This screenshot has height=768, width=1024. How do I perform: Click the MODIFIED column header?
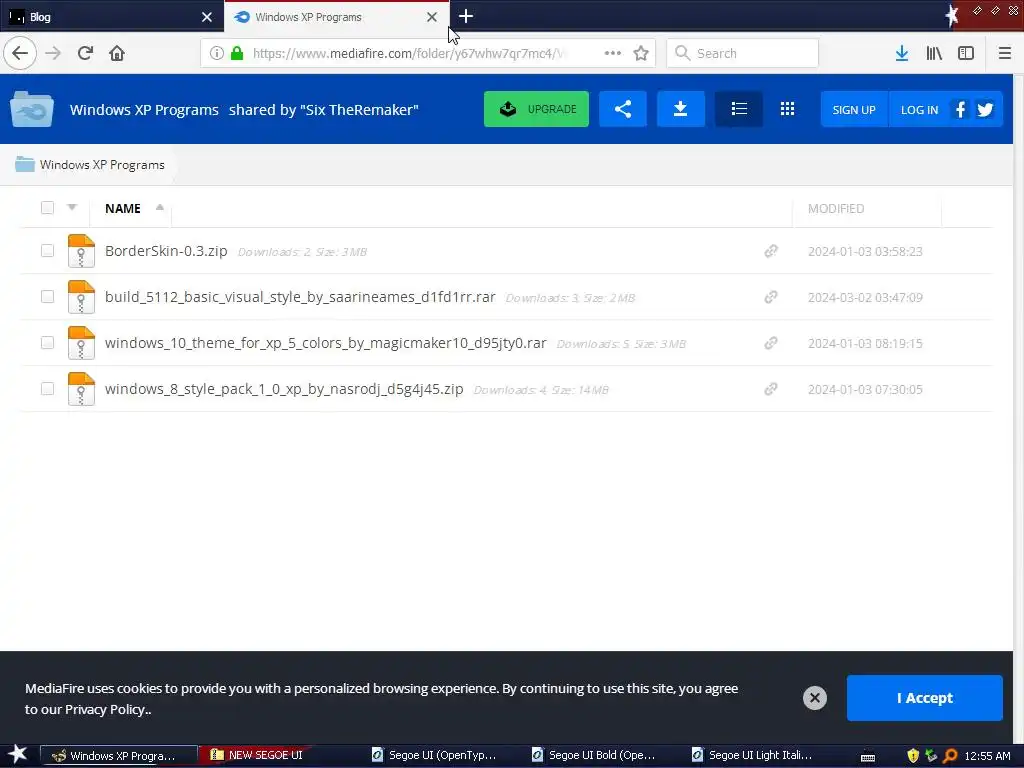pyautogui.click(x=836, y=208)
